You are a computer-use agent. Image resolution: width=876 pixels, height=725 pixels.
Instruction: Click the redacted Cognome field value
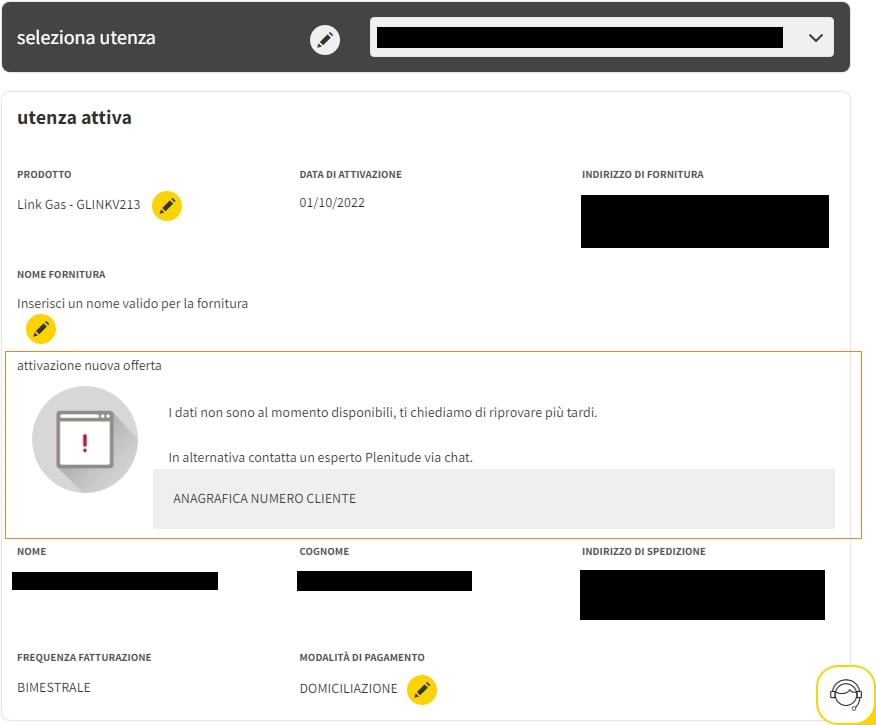(x=384, y=581)
